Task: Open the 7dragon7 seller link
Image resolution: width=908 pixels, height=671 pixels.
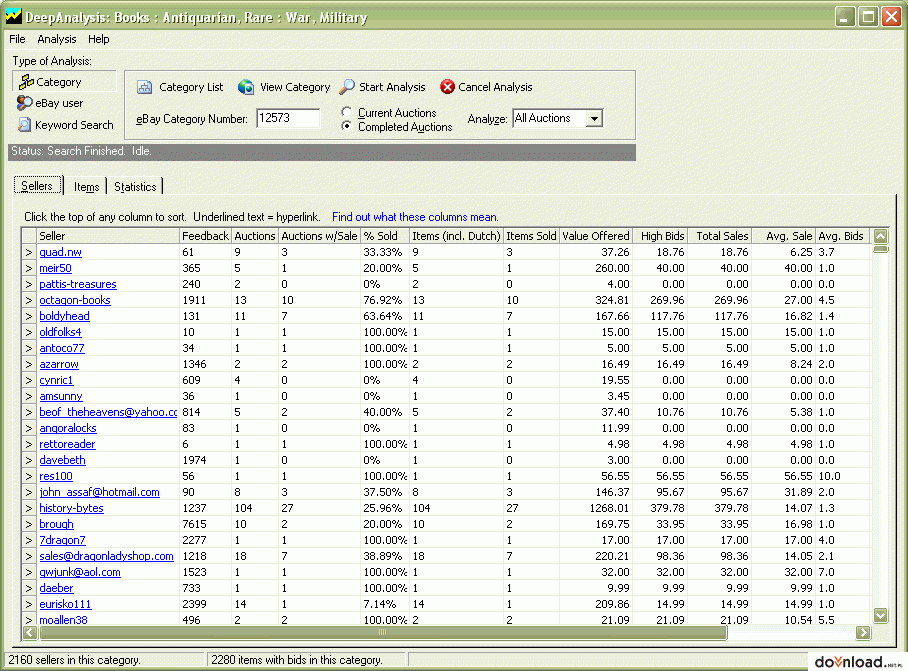Action: pos(63,540)
